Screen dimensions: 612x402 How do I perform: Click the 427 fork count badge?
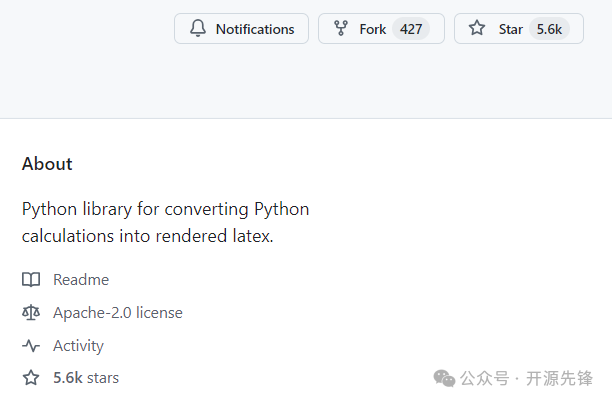tap(410, 29)
